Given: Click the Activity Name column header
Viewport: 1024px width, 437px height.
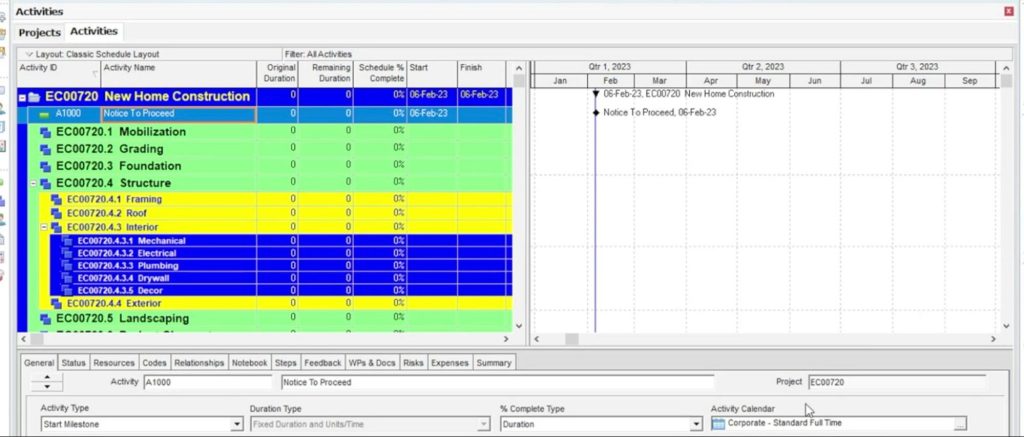Looking at the screenshot, I should point(180,74).
